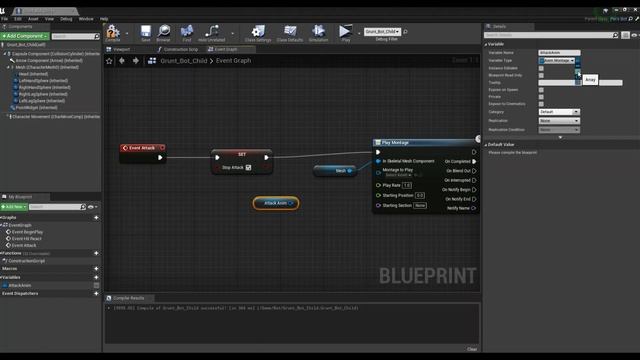Click the Find toolbar icon
This screenshot has height=360, width=640.
[187, 33]
